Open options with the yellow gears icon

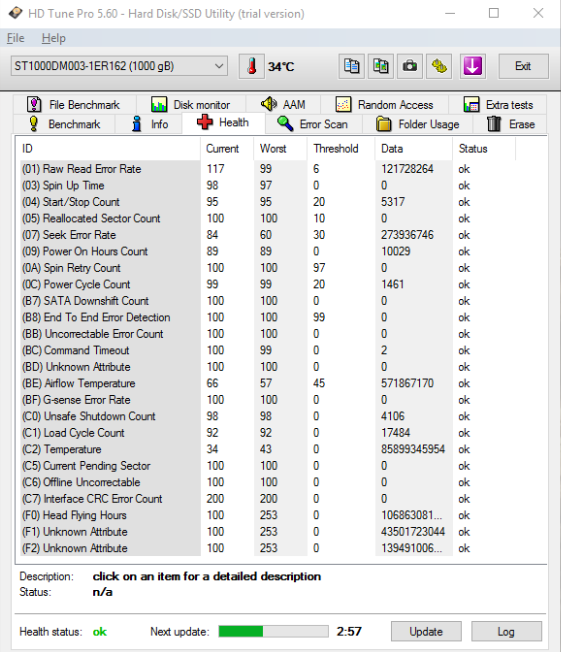[x=439, y=67]
